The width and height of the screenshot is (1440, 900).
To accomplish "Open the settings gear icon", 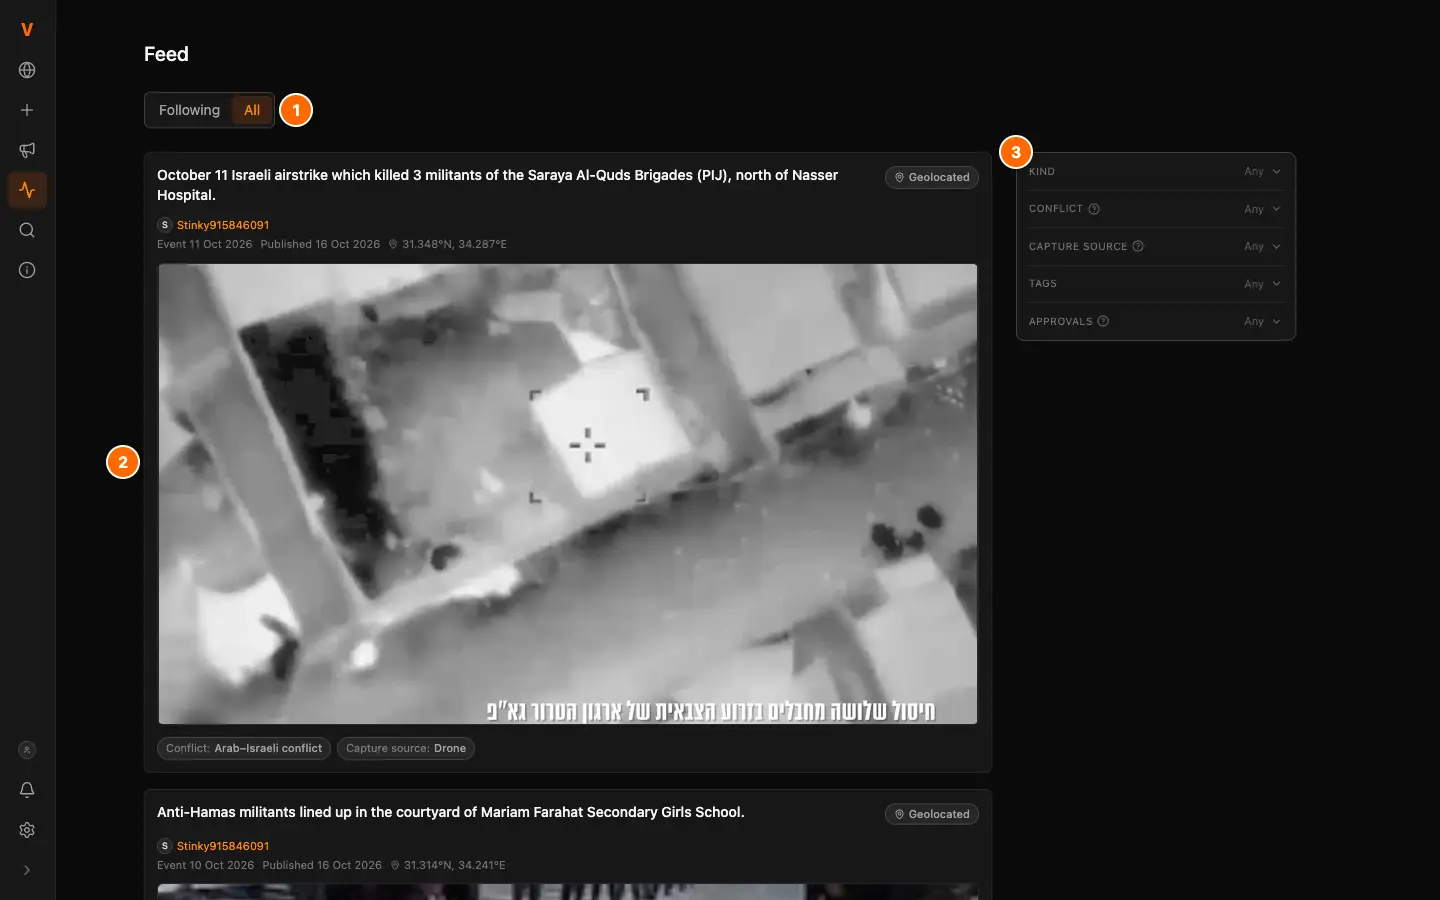I will pos(27,830).
